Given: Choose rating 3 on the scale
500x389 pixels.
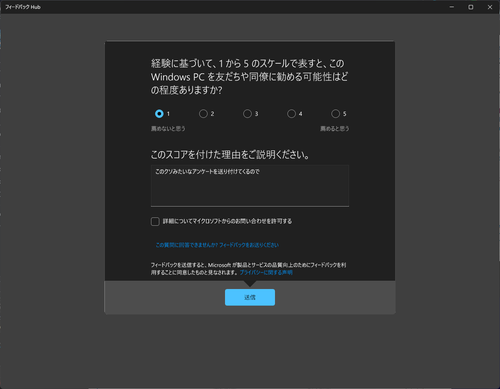Looking at the screenshot, I should point(247,114).
